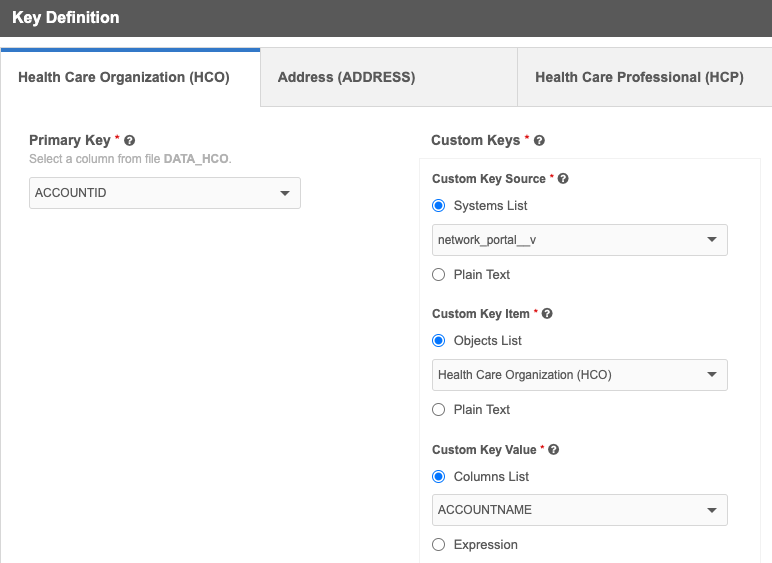772x563 pixels.
Task: Switch to the Address (ADDRESS) tab
Action: pyautogui.click(x=346, y=77)
